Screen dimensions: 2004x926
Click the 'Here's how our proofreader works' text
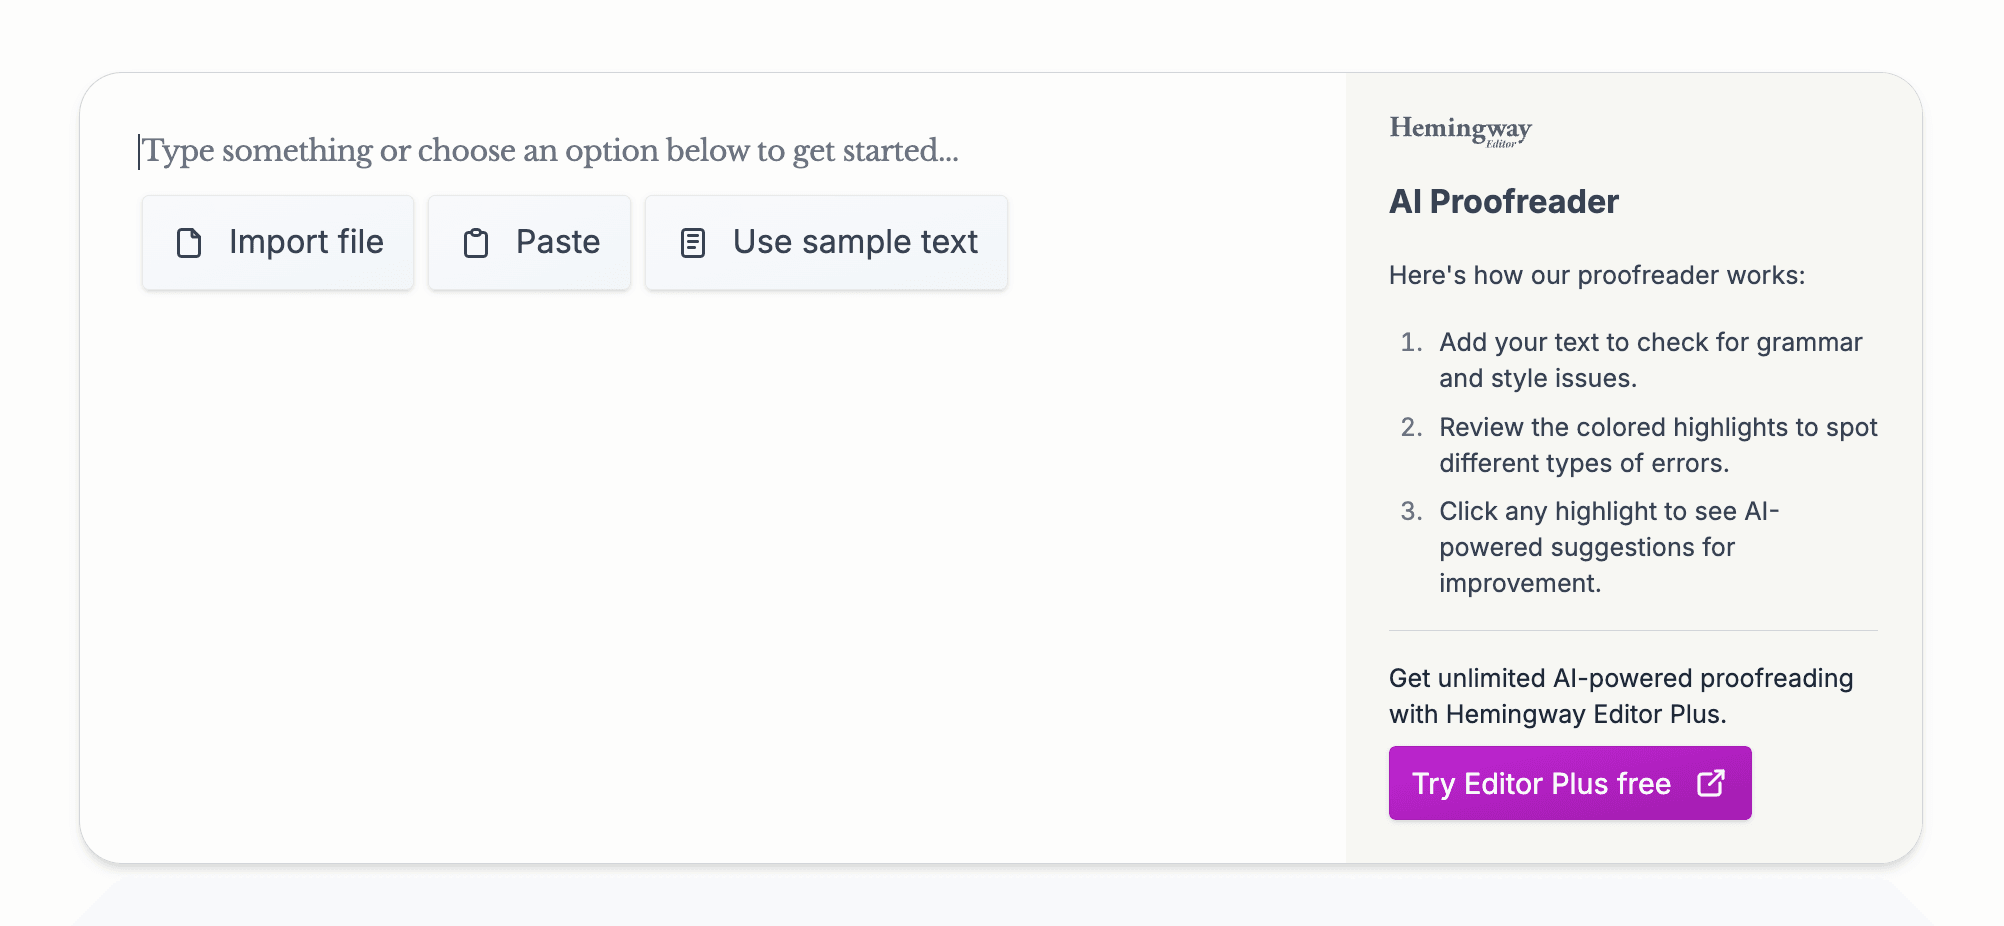click(x=1597, y=276)
